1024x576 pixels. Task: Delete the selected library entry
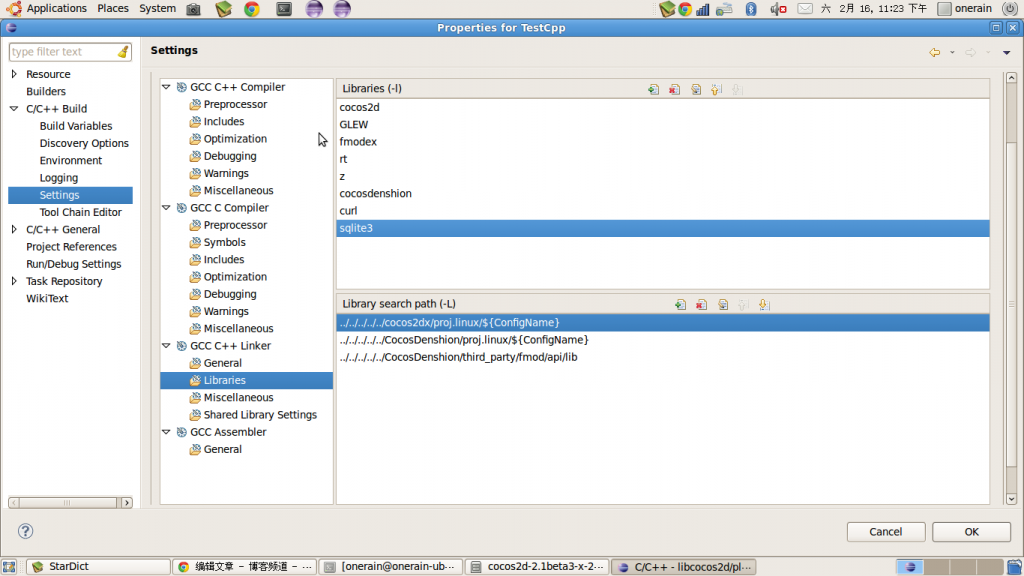click(675, 89)
